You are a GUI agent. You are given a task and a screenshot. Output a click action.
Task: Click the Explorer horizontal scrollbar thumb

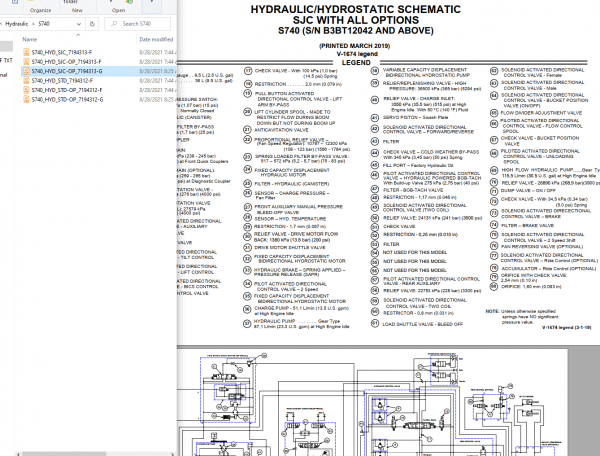click(x=64, y=454)
